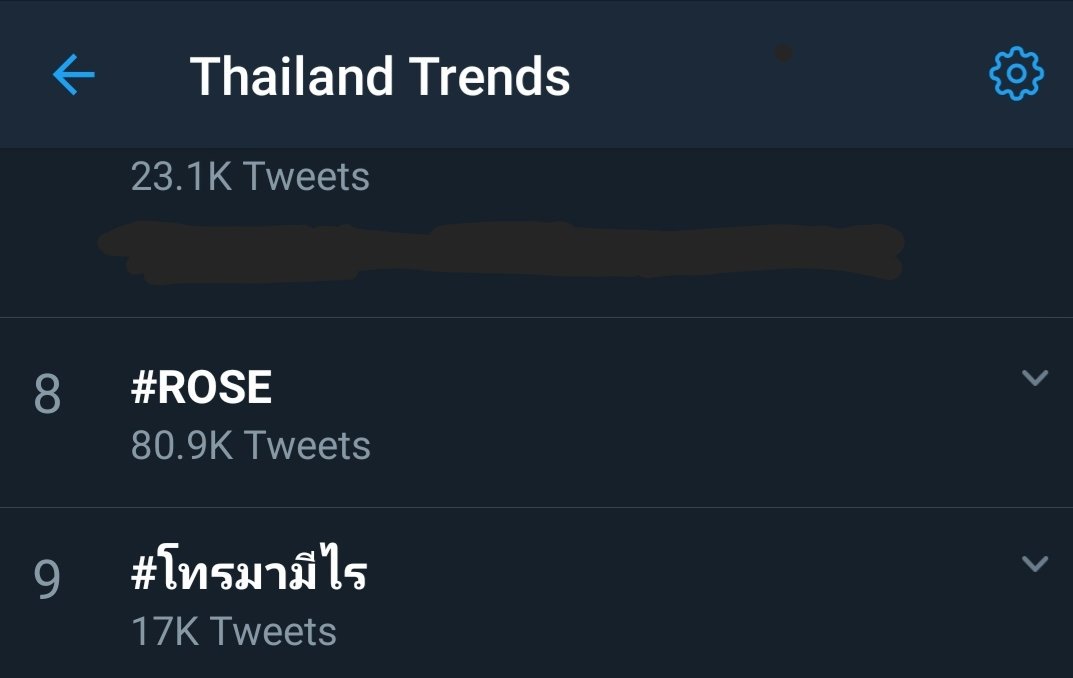
Task: Open the #โทรมามีไร hashtag trend
Action: point(249,569)
